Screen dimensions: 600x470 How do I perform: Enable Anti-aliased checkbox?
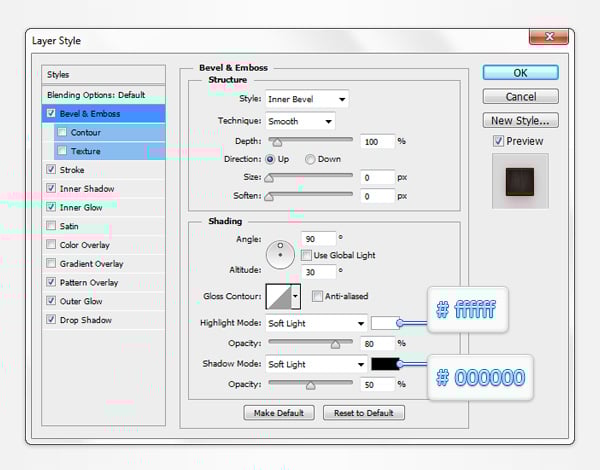tap(317, 296)
